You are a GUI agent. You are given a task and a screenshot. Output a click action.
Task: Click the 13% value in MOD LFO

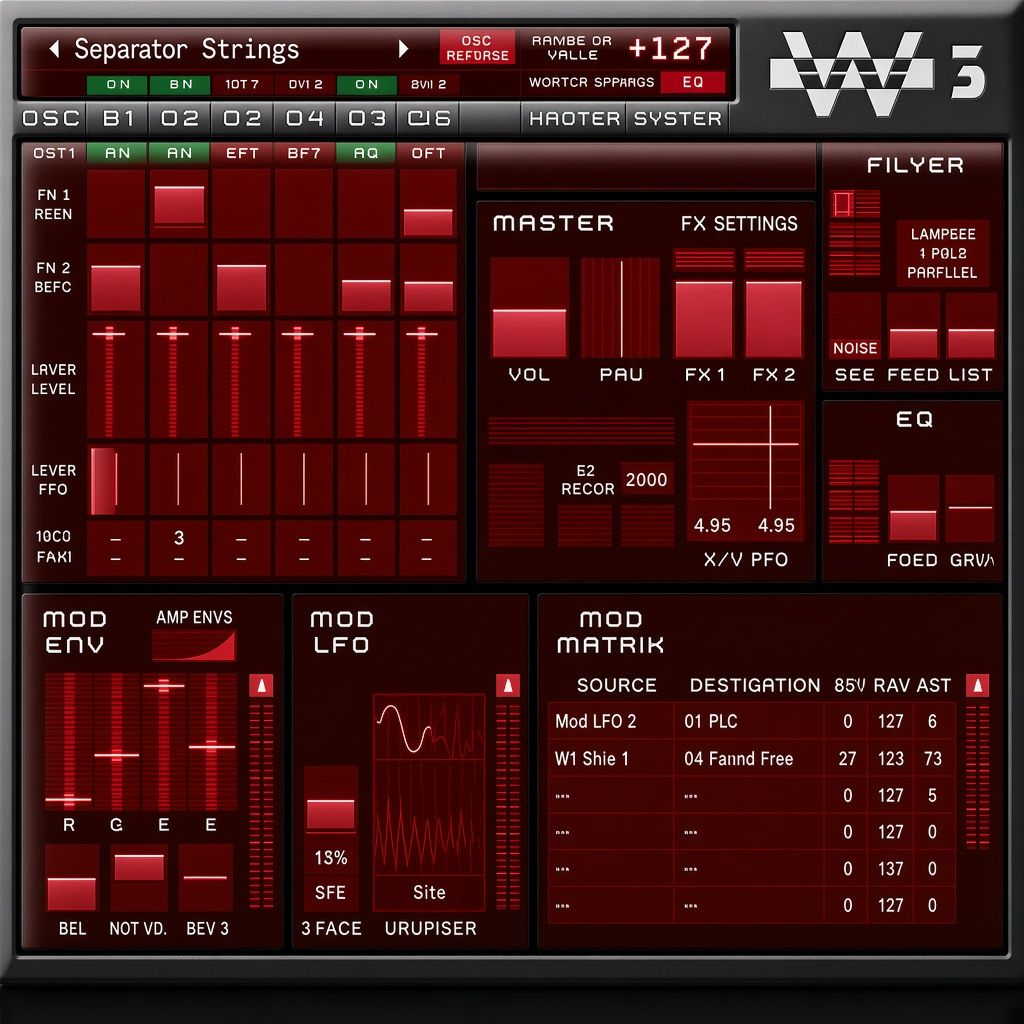(x=330, y=857)
